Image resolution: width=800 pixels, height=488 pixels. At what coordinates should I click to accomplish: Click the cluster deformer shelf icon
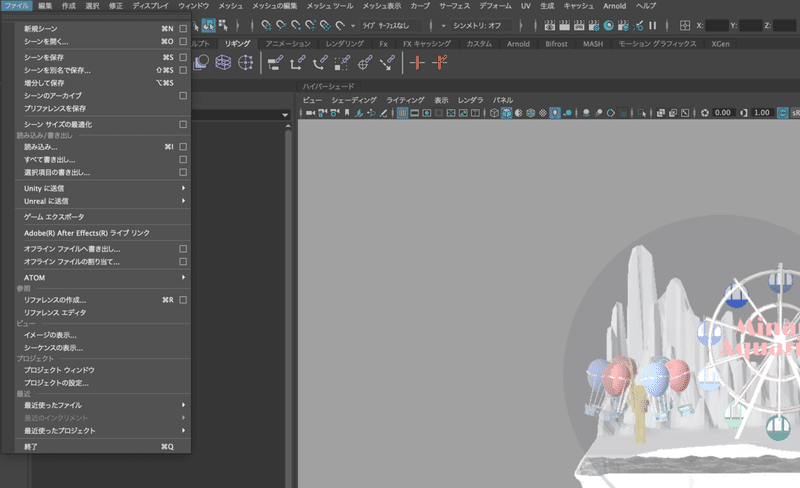pyautogui.click(x=245, y=62)
